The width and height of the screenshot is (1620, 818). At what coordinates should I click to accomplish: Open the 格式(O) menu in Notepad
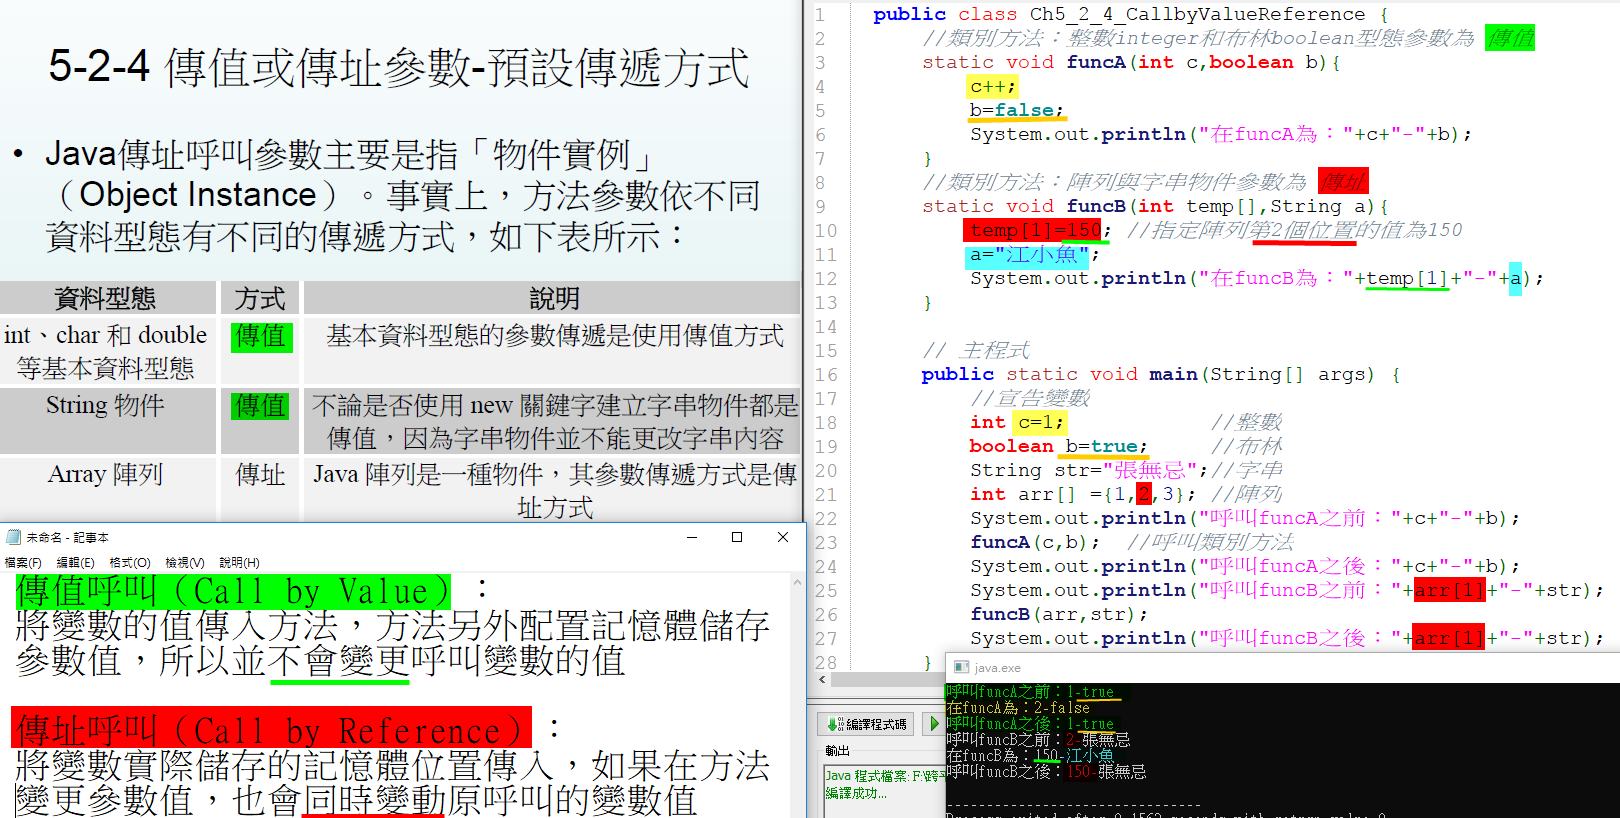coord(130,563)
